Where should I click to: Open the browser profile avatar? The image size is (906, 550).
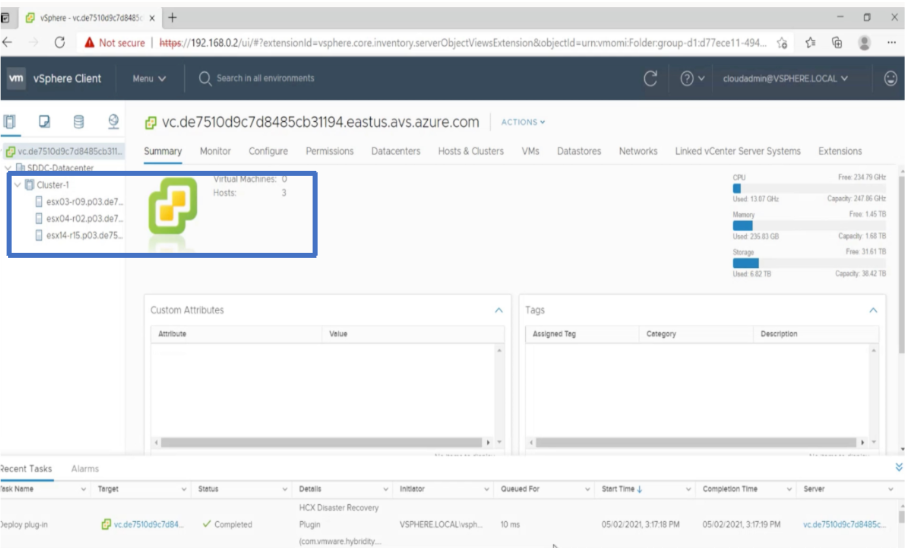pyautogui.click(x=864, y=42)
